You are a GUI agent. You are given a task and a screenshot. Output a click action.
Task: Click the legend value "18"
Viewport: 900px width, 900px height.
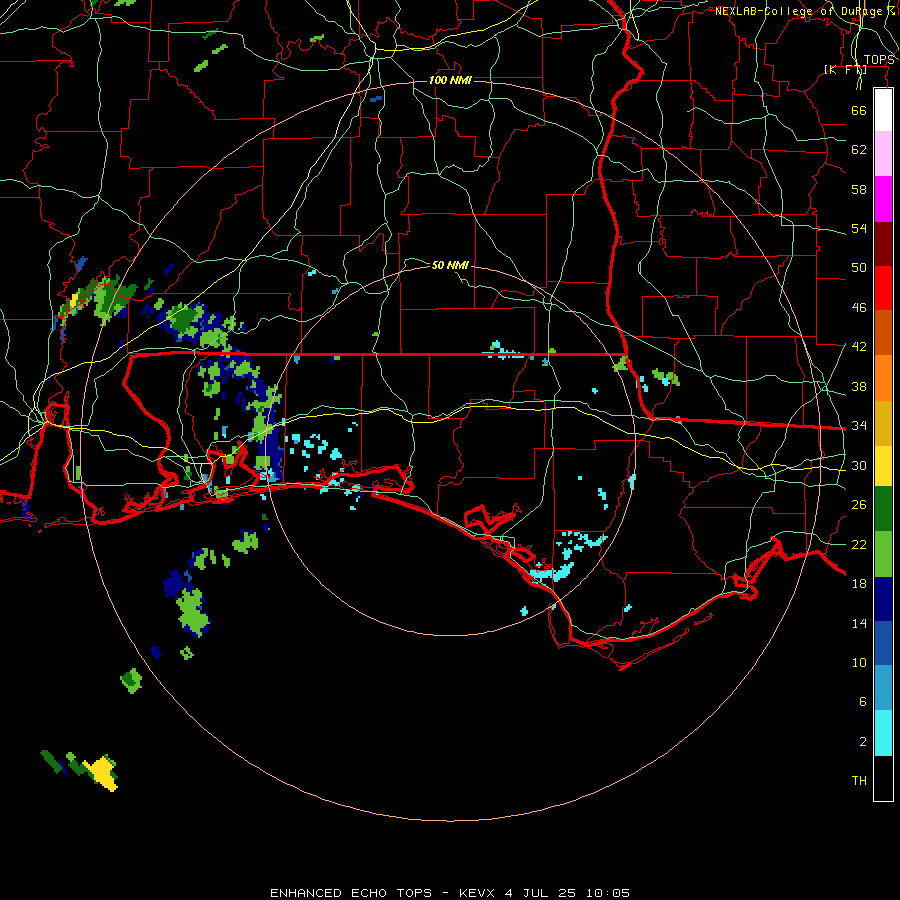(x=859, y=584)
